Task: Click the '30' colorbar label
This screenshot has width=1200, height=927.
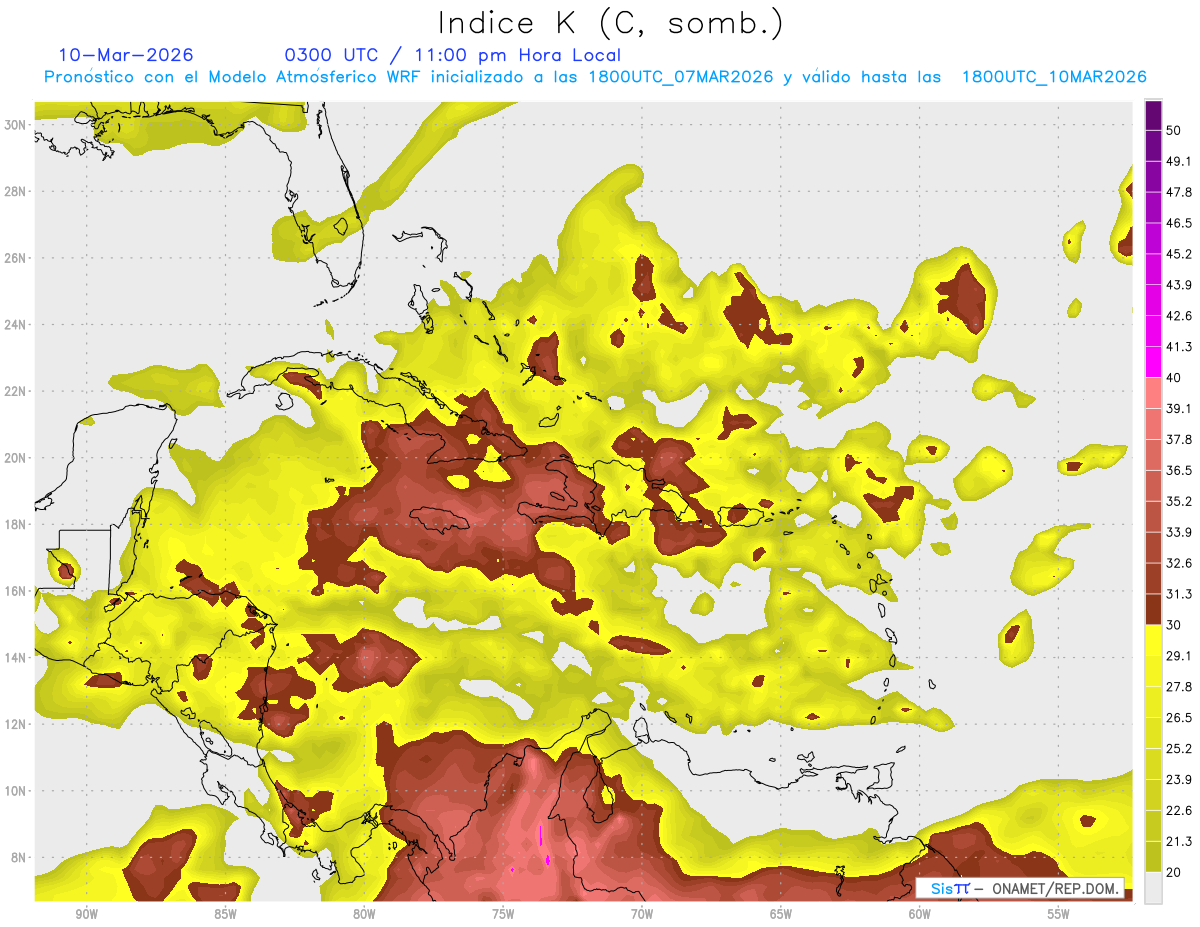Action: pyautogui.click(x=1175, y=625)
